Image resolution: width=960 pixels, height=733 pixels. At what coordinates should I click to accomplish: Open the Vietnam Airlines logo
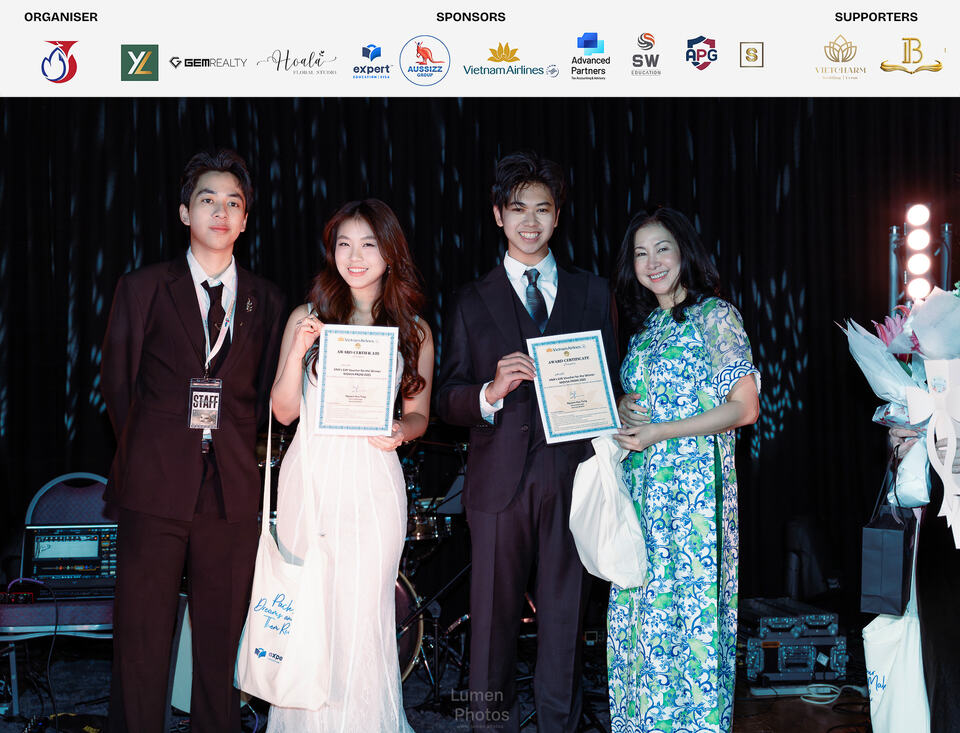pyautogui.click(x=510, y=60)
